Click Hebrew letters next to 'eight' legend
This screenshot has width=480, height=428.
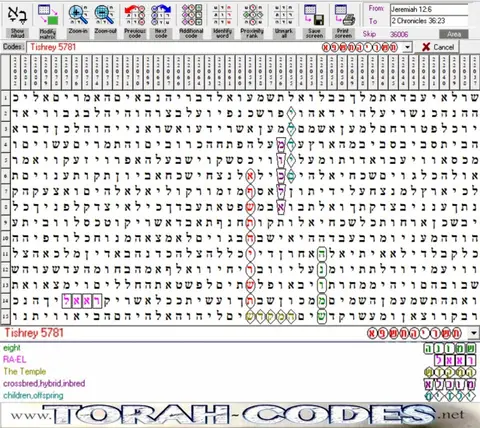click(x=450, y=349)
